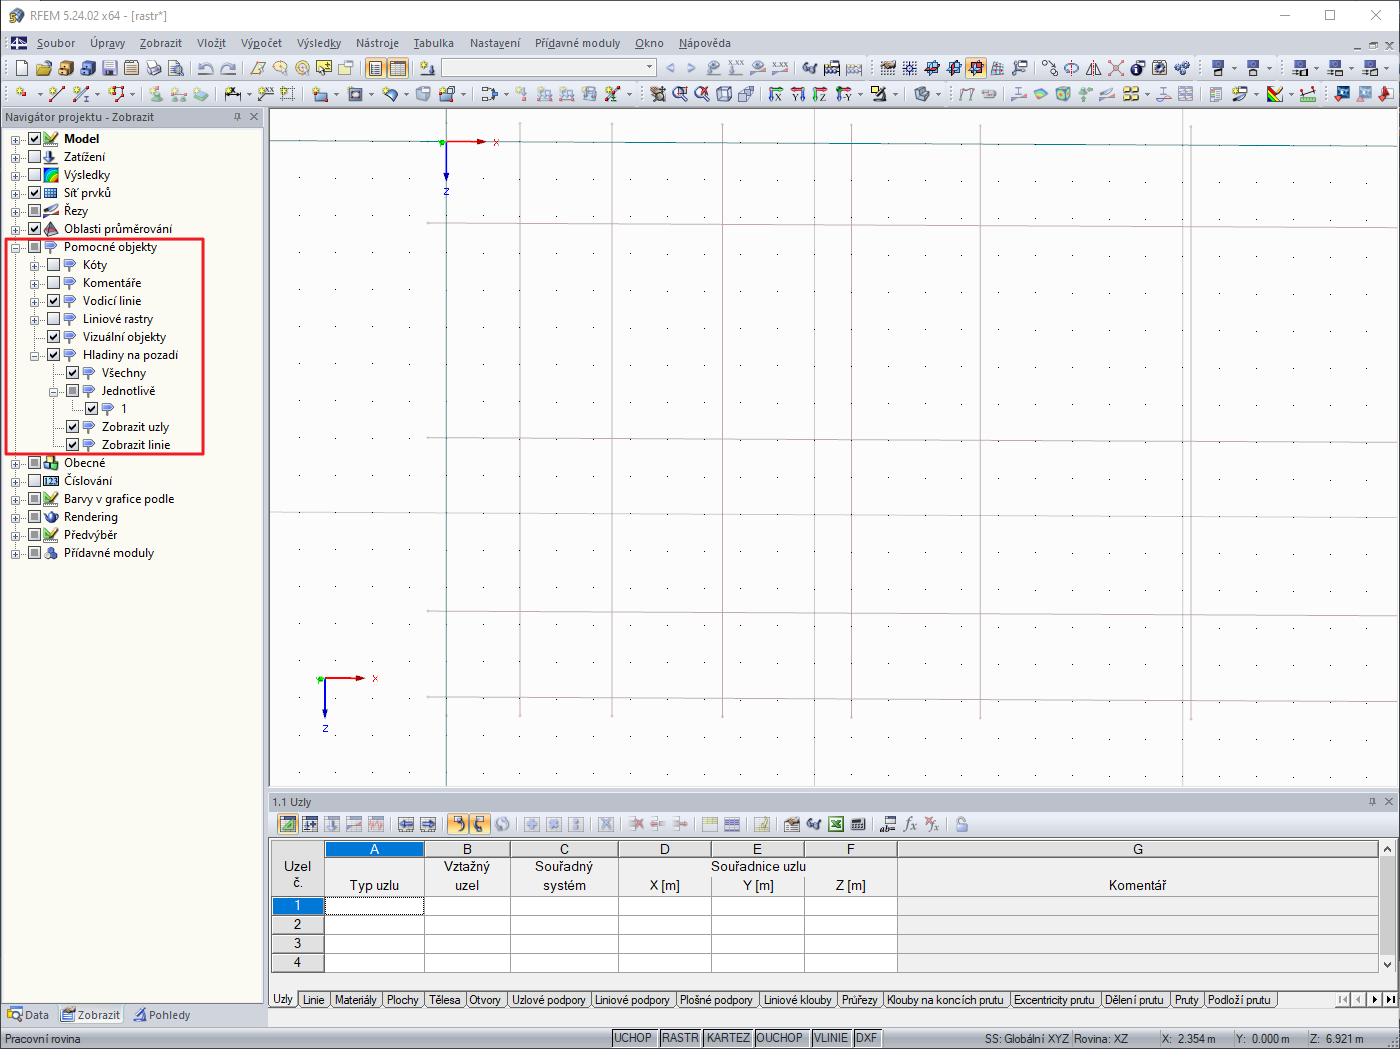
Task: Collapse the Pomocné objekty tree node
Action: click(x=16, y=247)
